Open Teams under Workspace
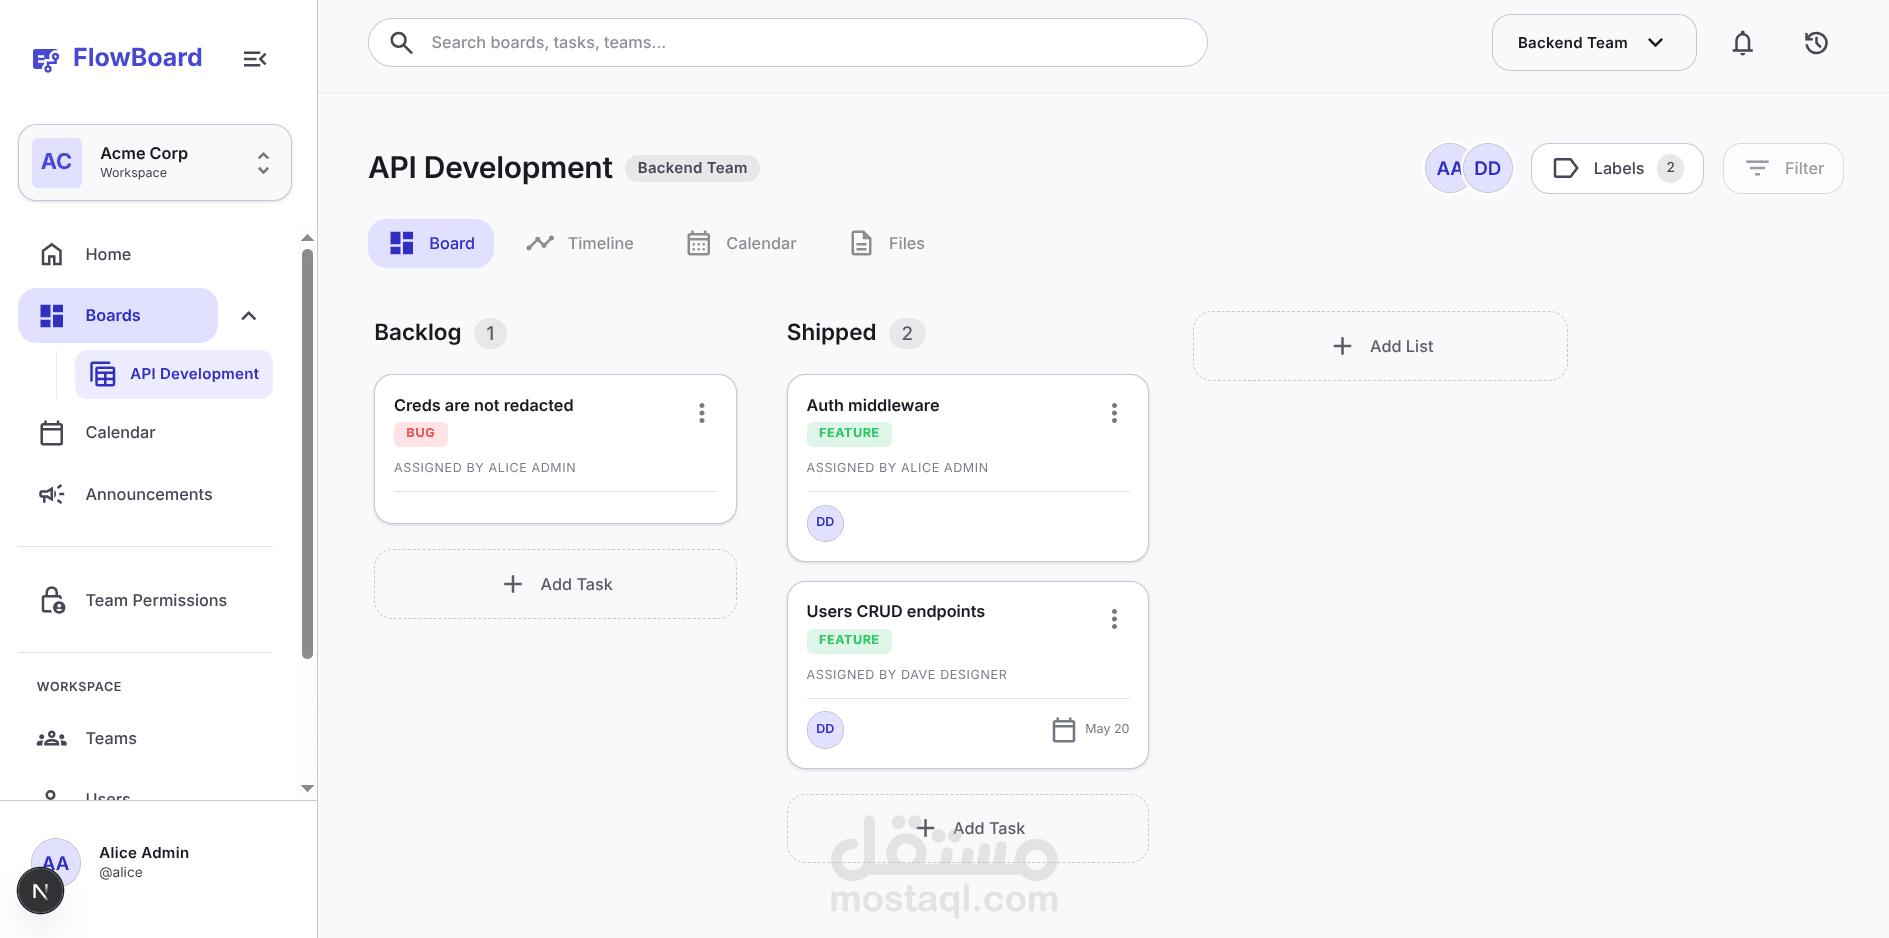This screenshot has width=1889, height=938. click(145, 738)
